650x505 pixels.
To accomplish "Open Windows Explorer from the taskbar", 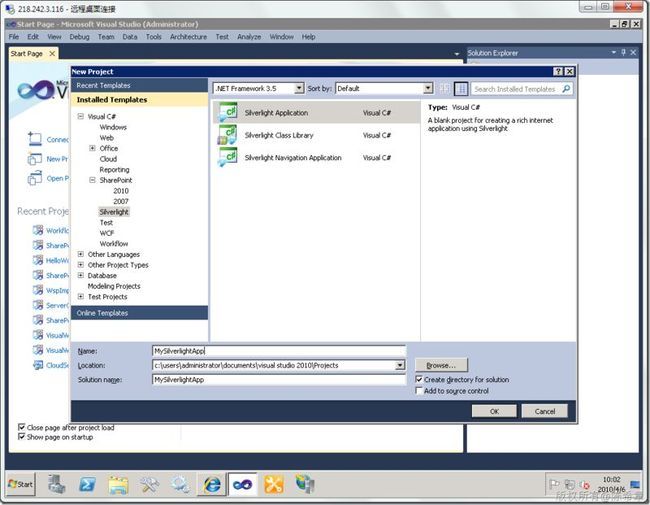I will tap(119, 484).
